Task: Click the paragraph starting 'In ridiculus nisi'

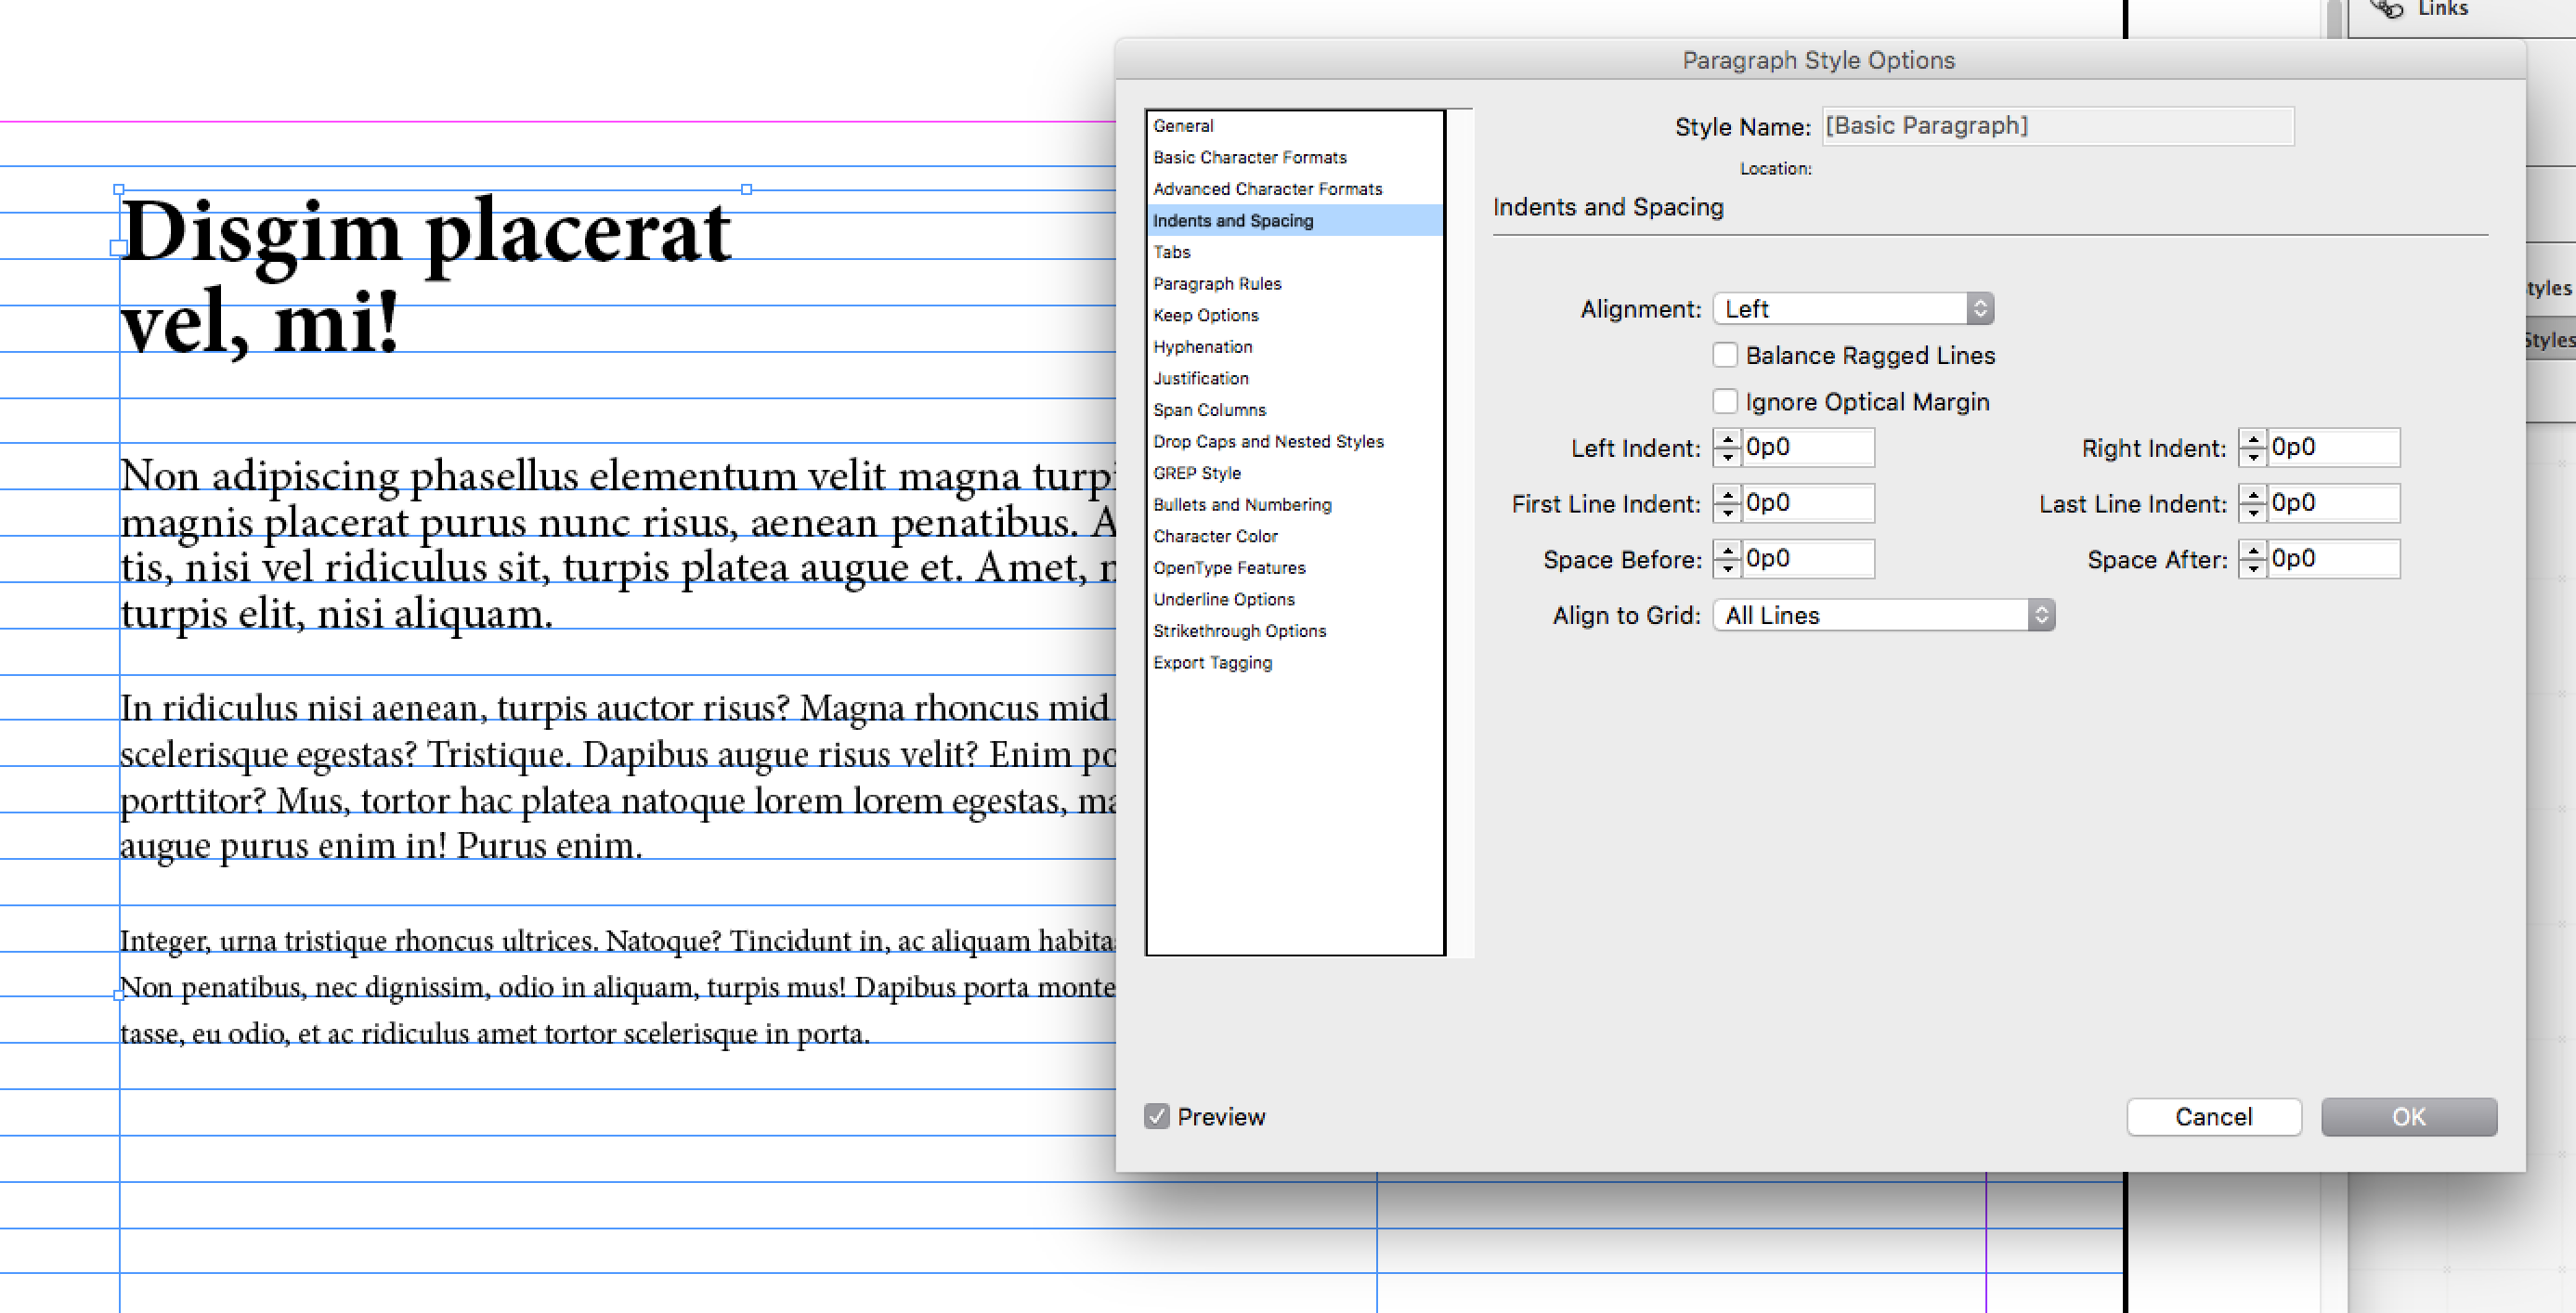Action: (x=617, y=777)
